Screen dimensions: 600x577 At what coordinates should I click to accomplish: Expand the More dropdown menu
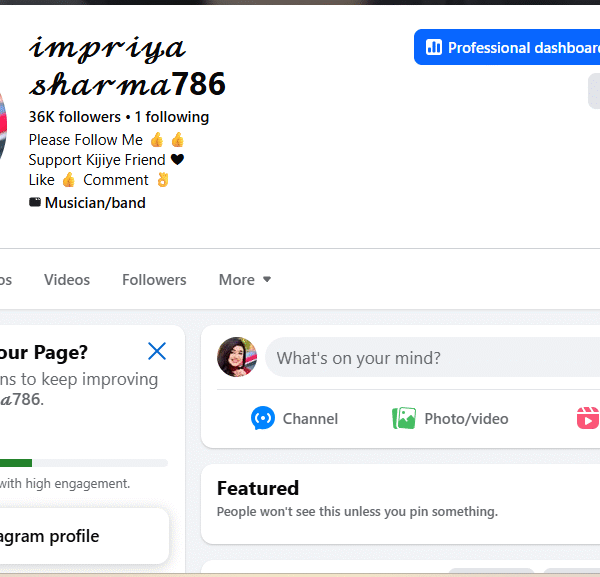click(245, 280)
